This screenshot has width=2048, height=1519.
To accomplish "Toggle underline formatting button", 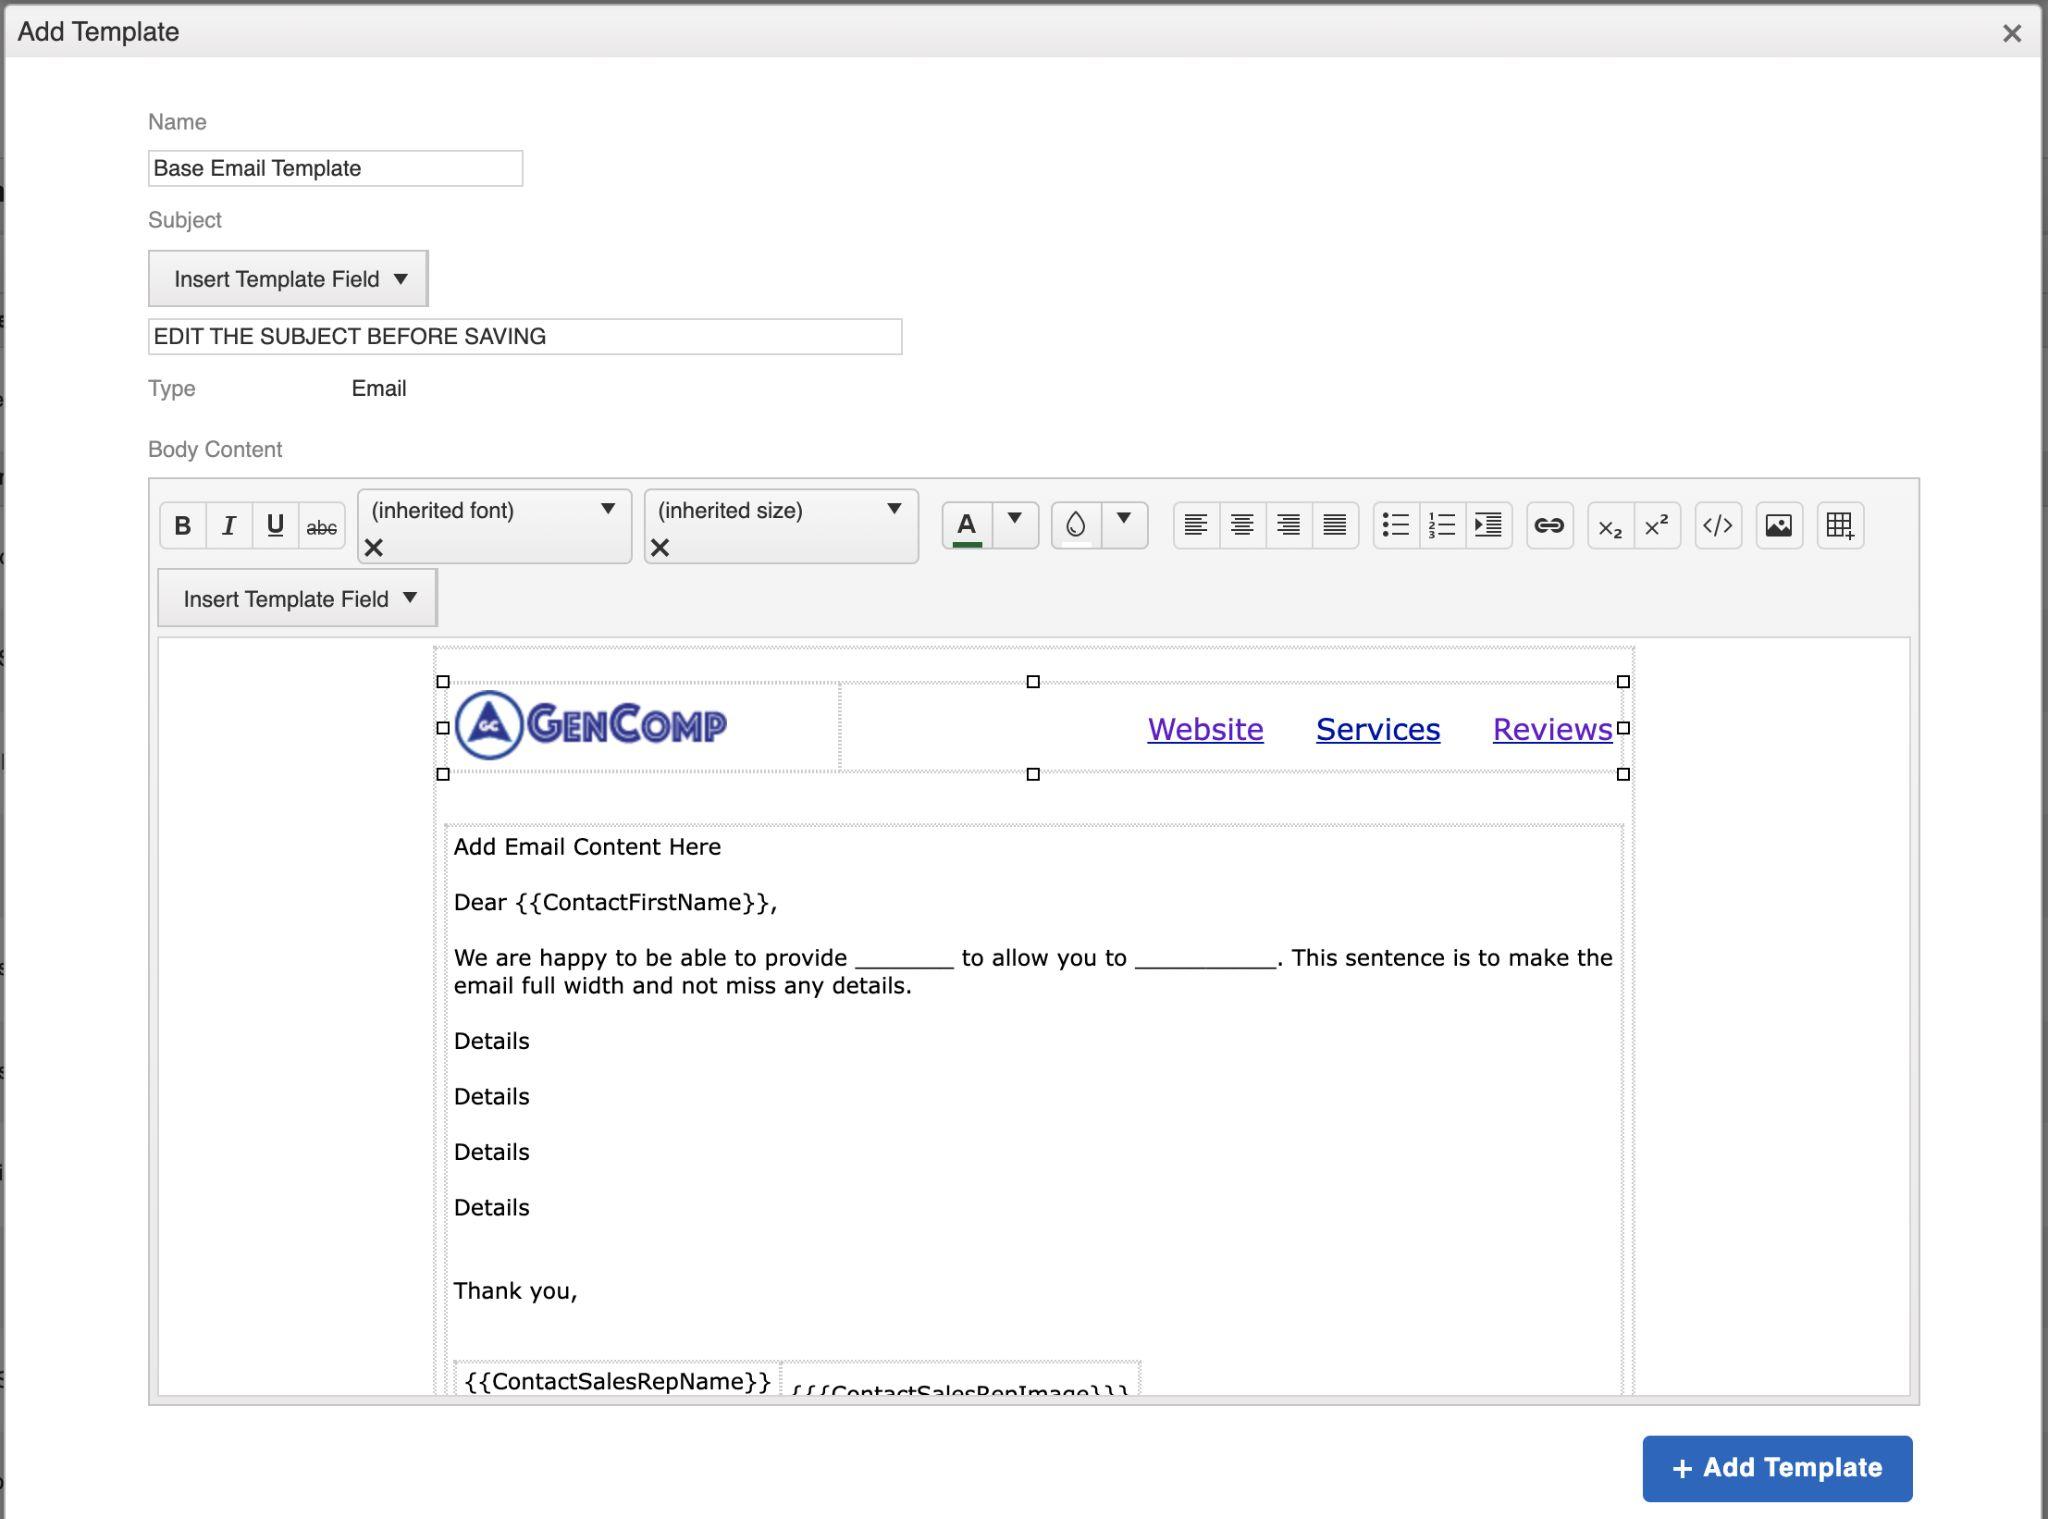I will 275,525.
